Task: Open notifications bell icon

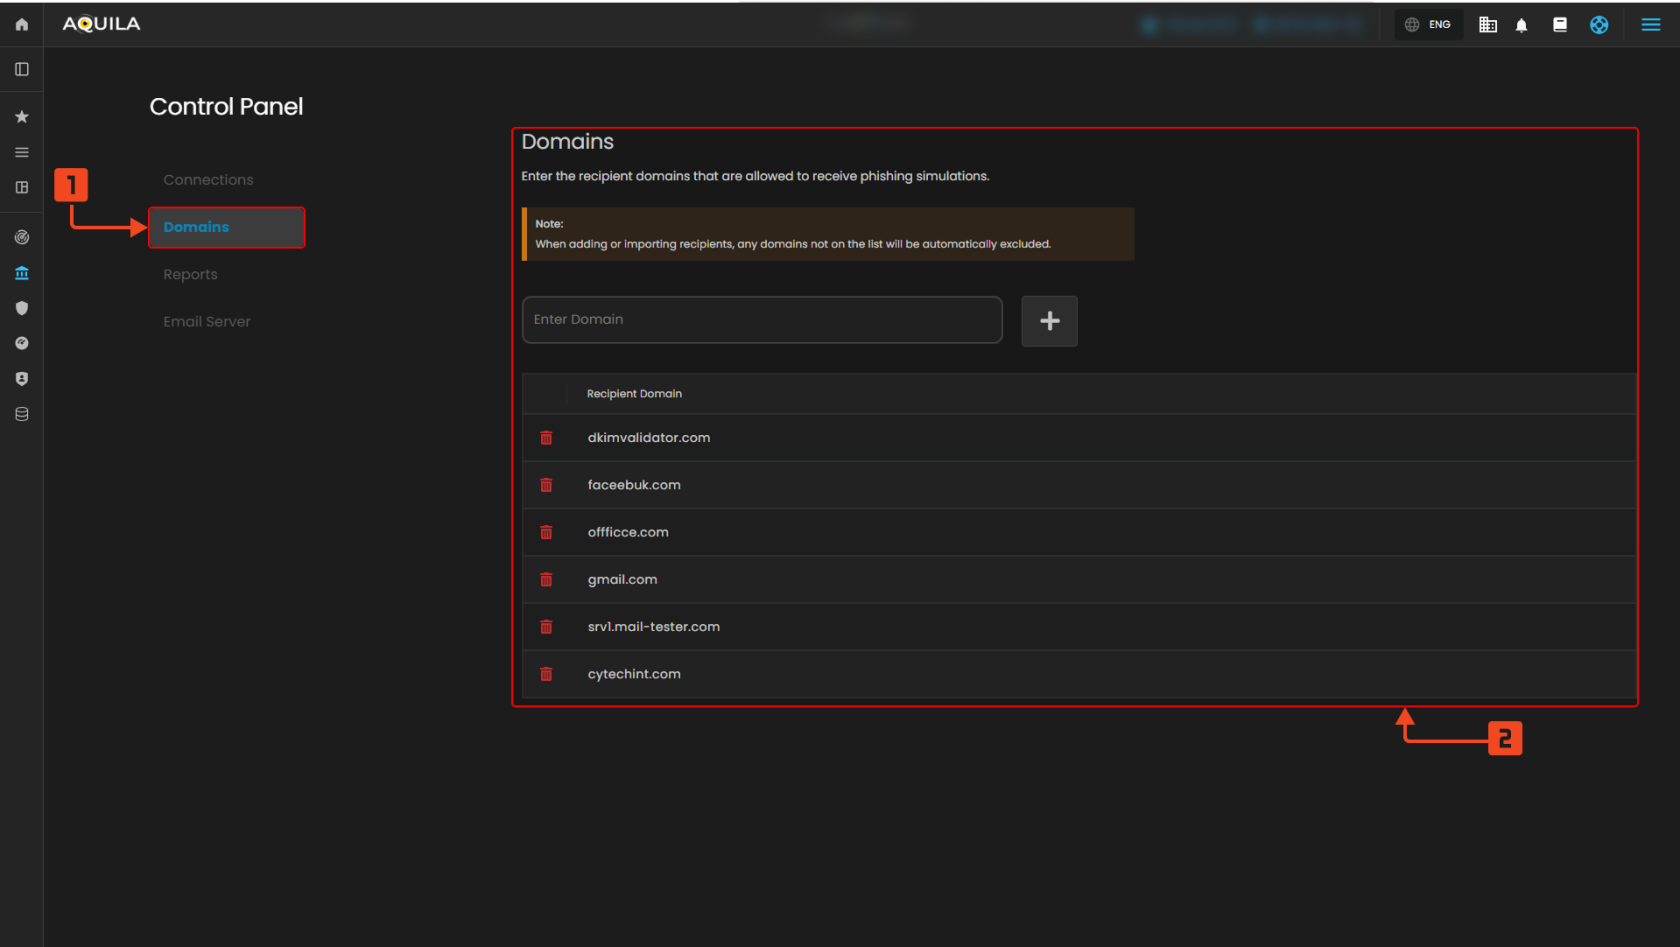Action: coord(1521,26)
